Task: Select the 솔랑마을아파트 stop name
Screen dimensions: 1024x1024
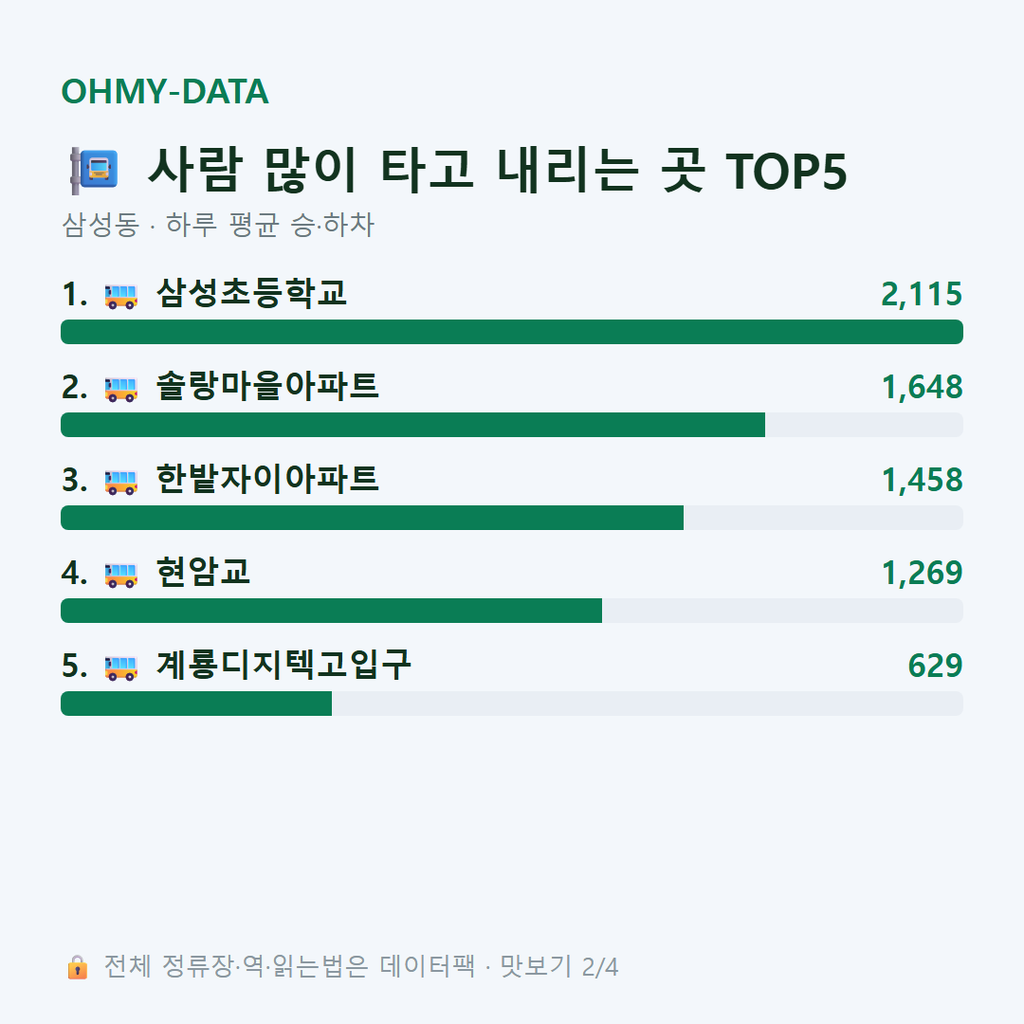Action: [x=267, y=385]
